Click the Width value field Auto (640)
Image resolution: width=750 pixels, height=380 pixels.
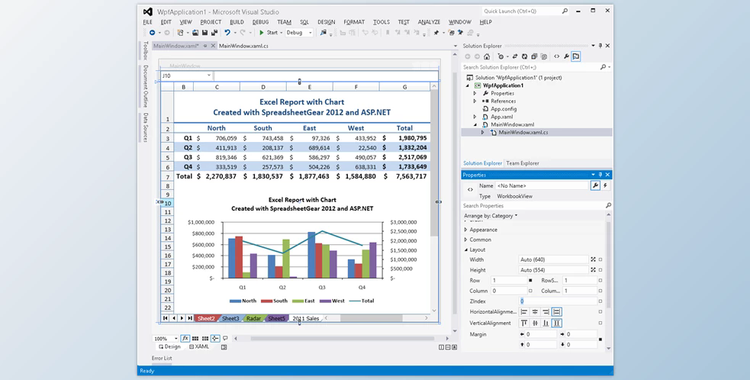pyautogui.click(x=553, y=259)
